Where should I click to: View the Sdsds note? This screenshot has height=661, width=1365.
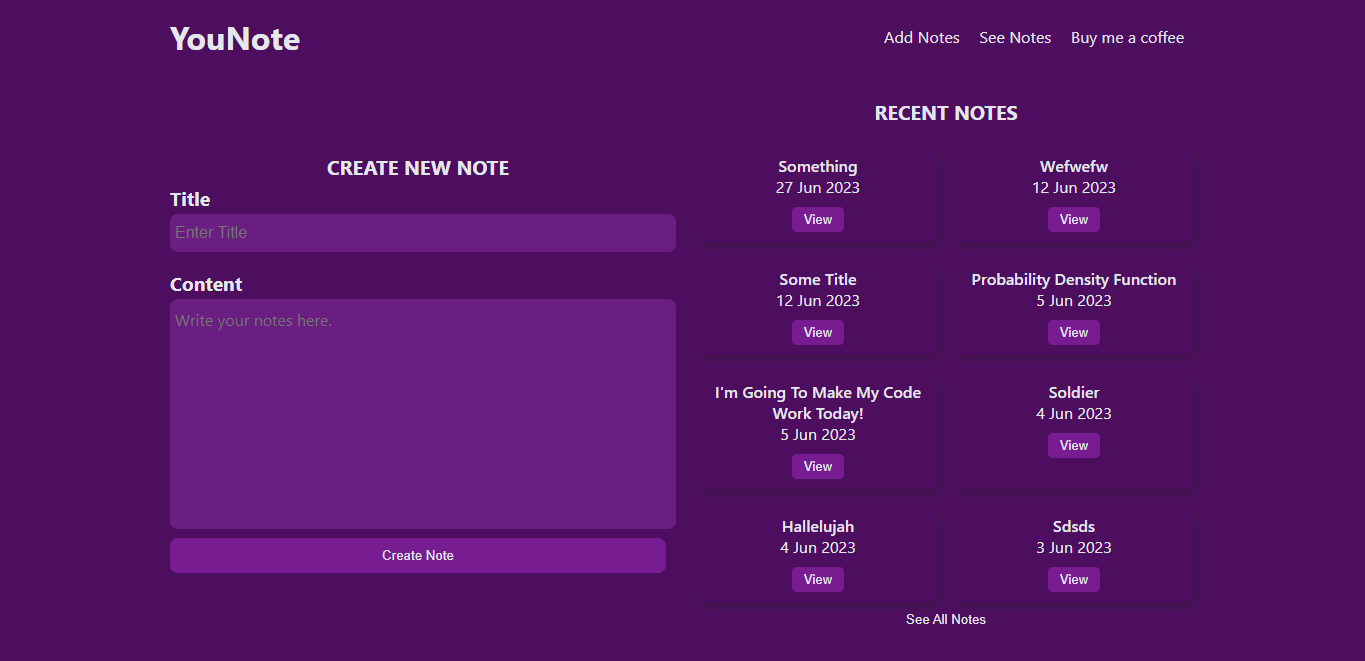click(1074, 580)
